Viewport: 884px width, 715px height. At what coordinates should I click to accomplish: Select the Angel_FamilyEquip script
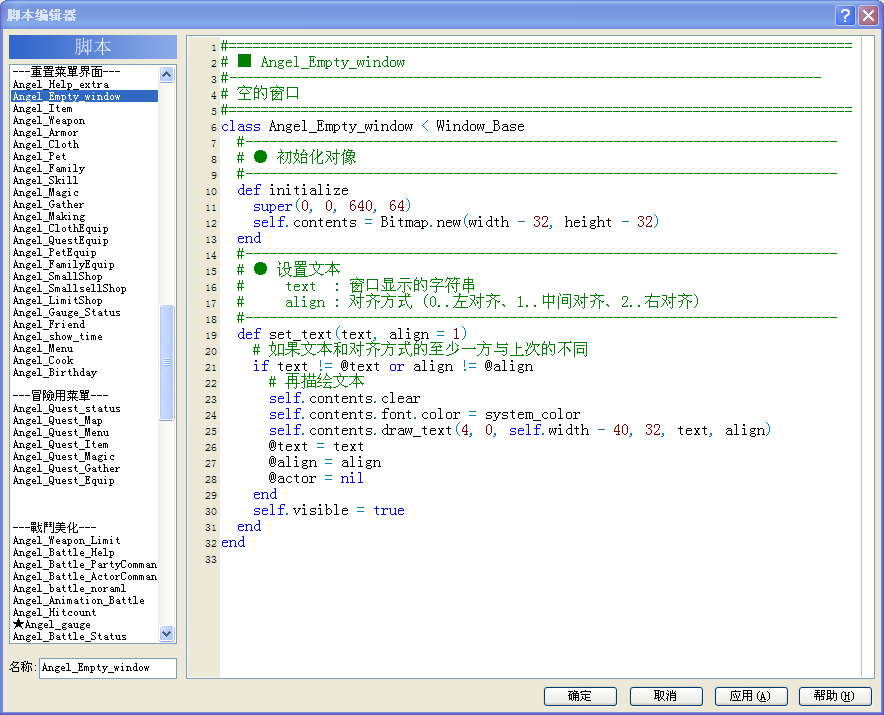pos(64,264)
